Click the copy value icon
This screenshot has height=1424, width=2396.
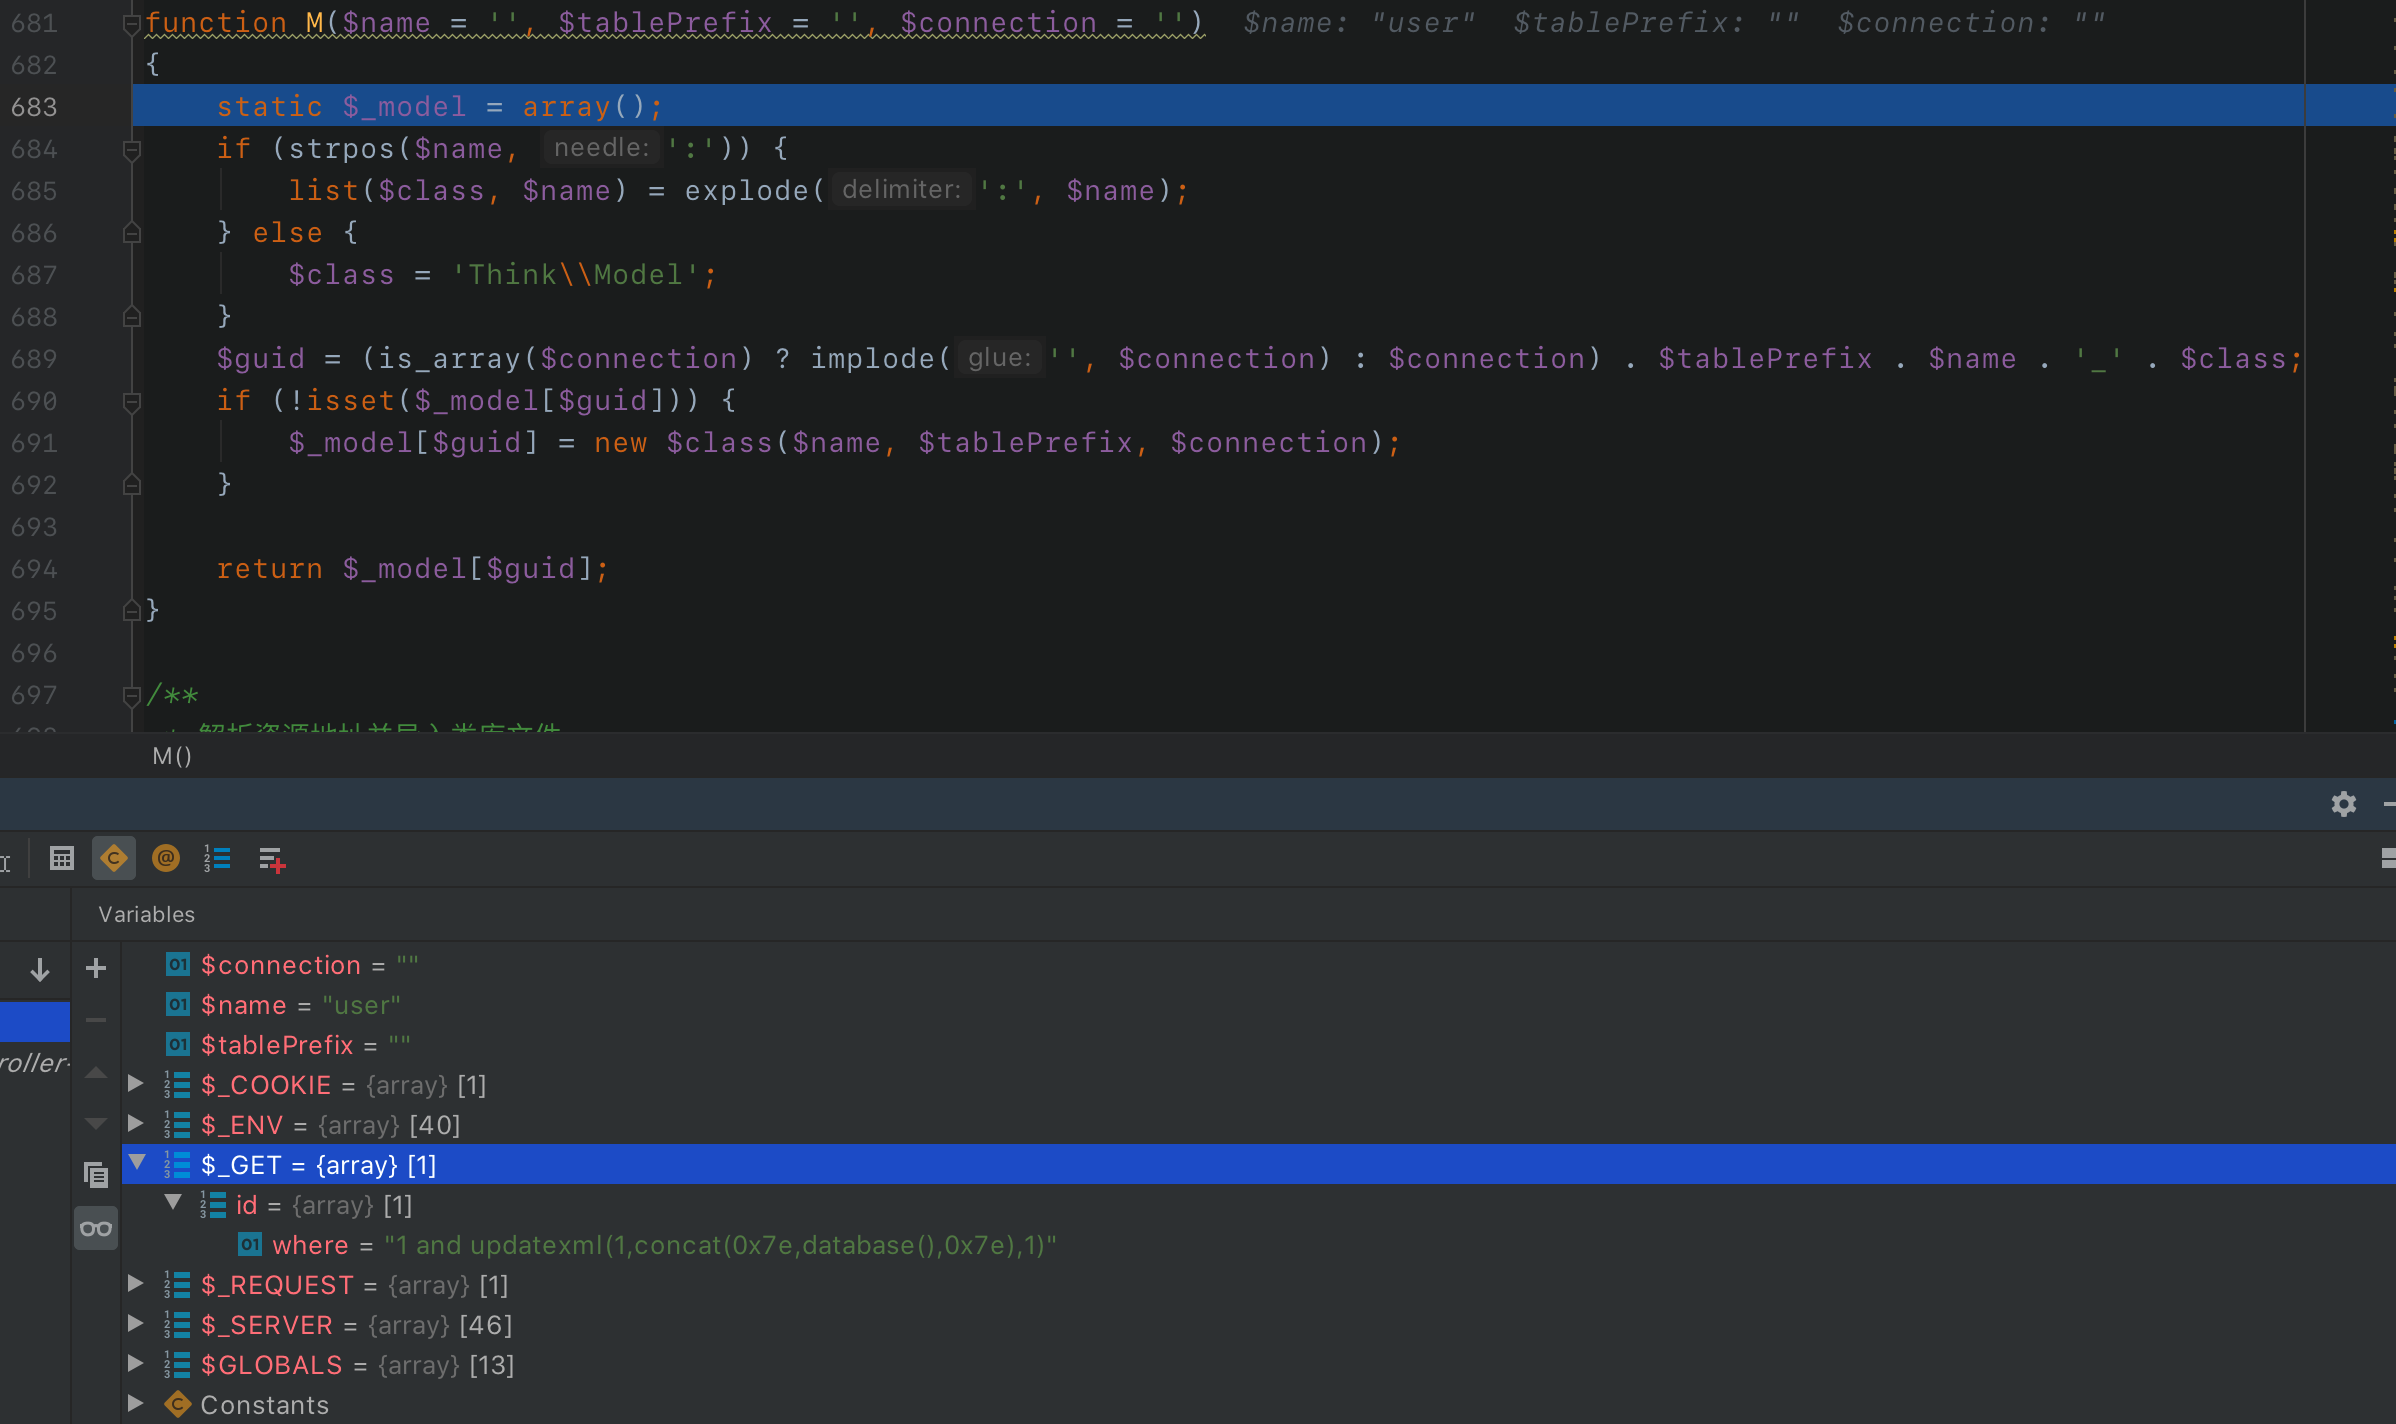pos(96,1176)
